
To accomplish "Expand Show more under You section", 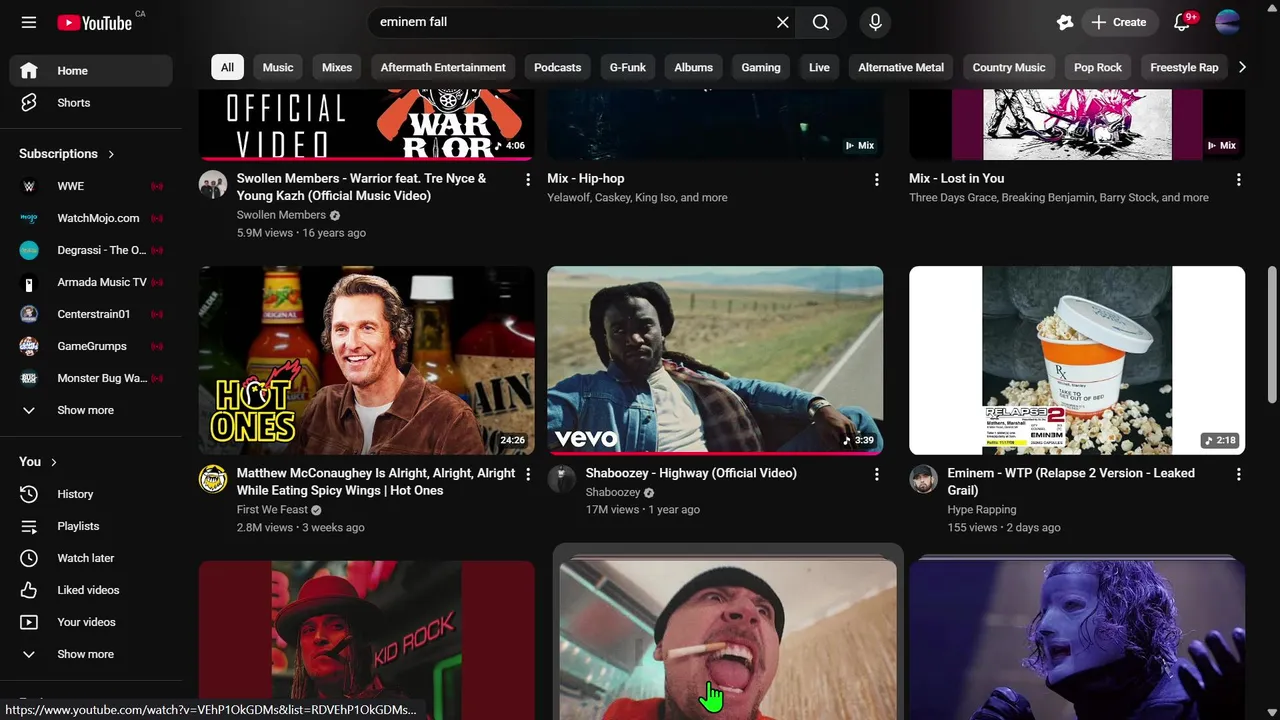I will pos(91,654).
